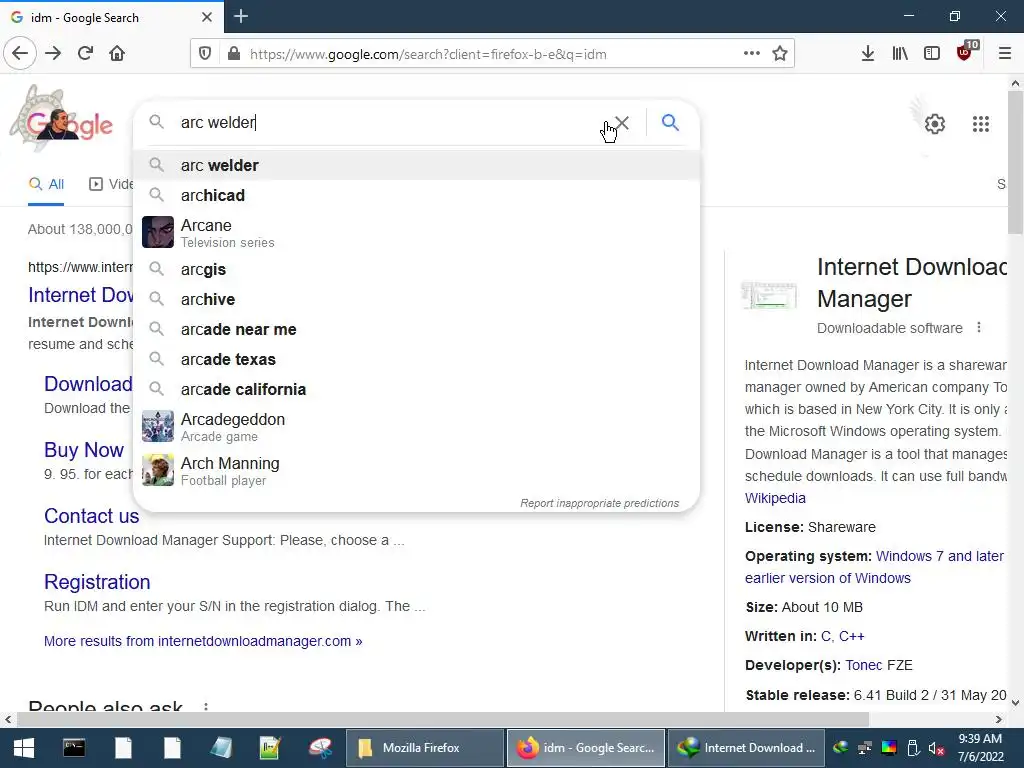Select the 'arcade texas' suggestion
Image resolution: width=1024 pixels, height=768 pixels.
416,359
